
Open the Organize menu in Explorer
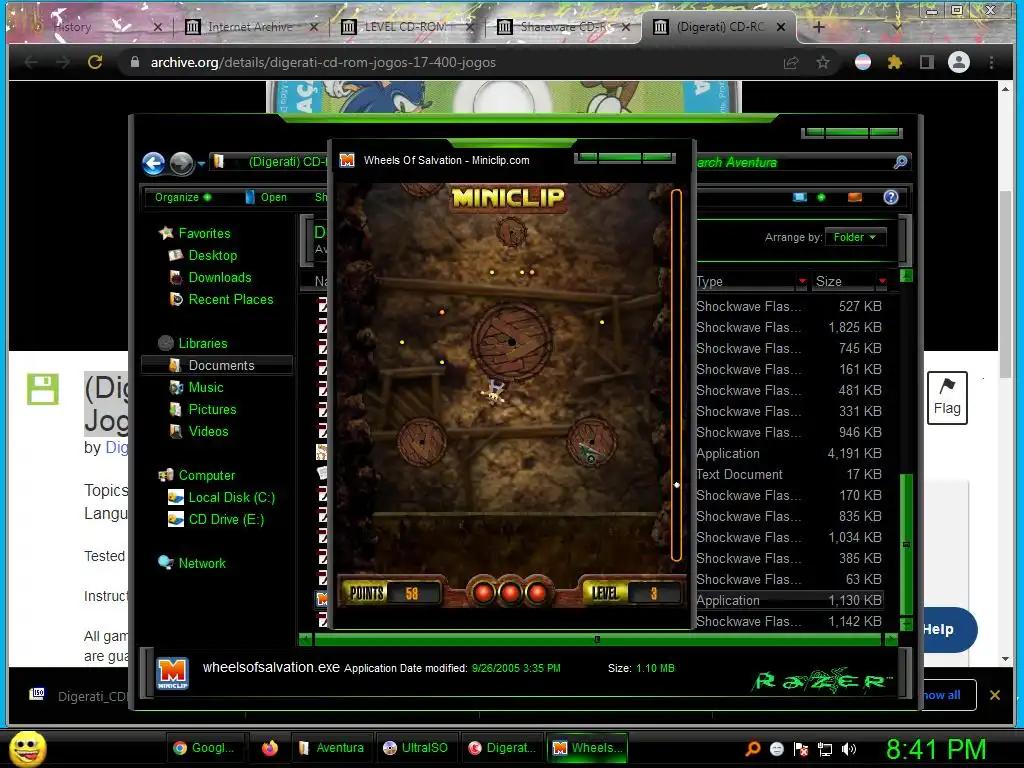(183, 197)
